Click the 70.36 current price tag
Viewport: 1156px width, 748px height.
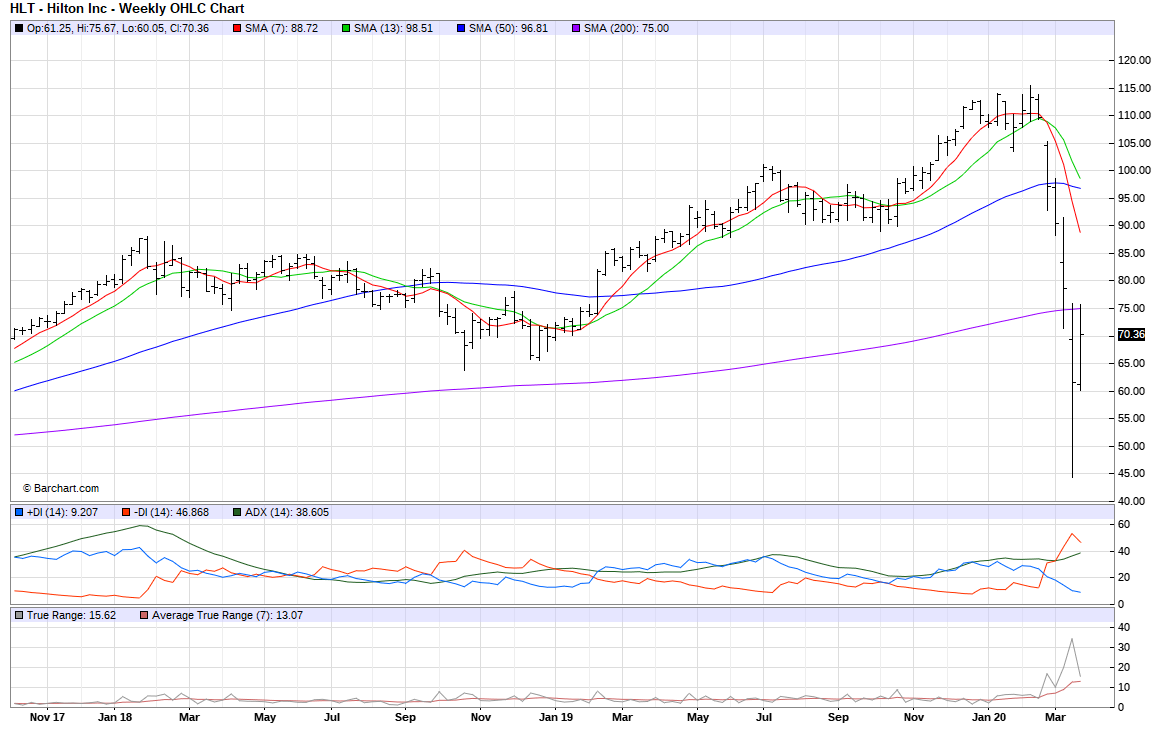pos(1131,335)
